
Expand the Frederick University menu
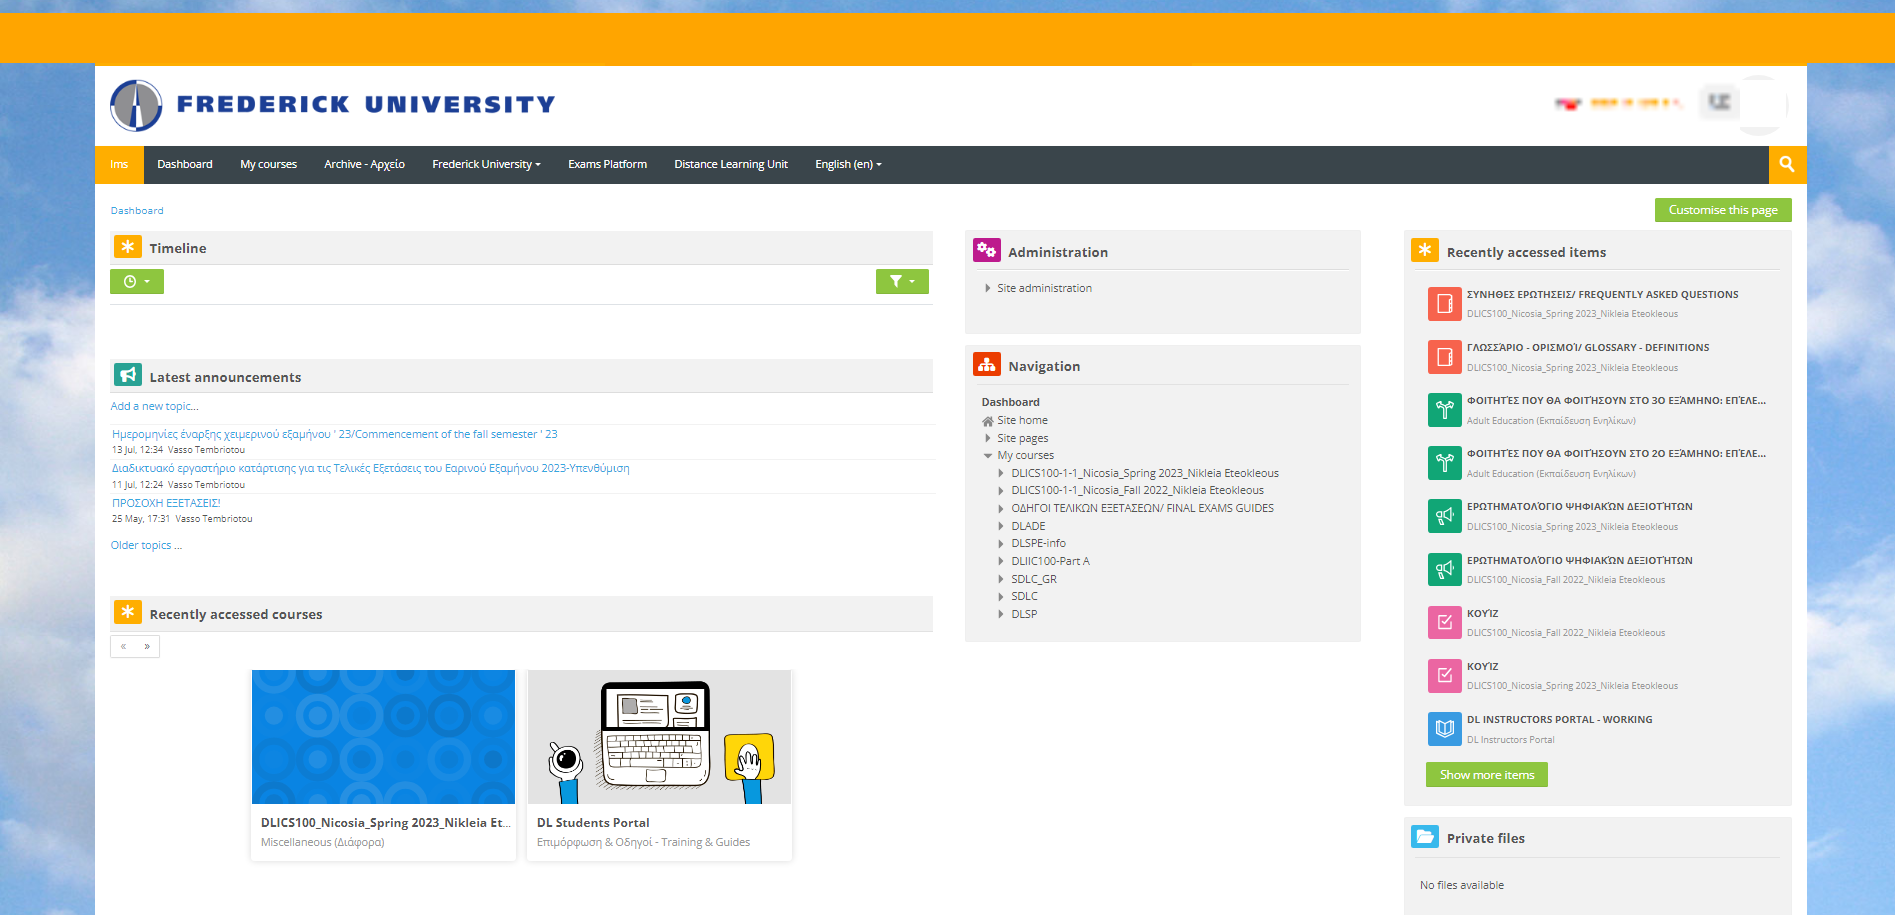point(486,164)
